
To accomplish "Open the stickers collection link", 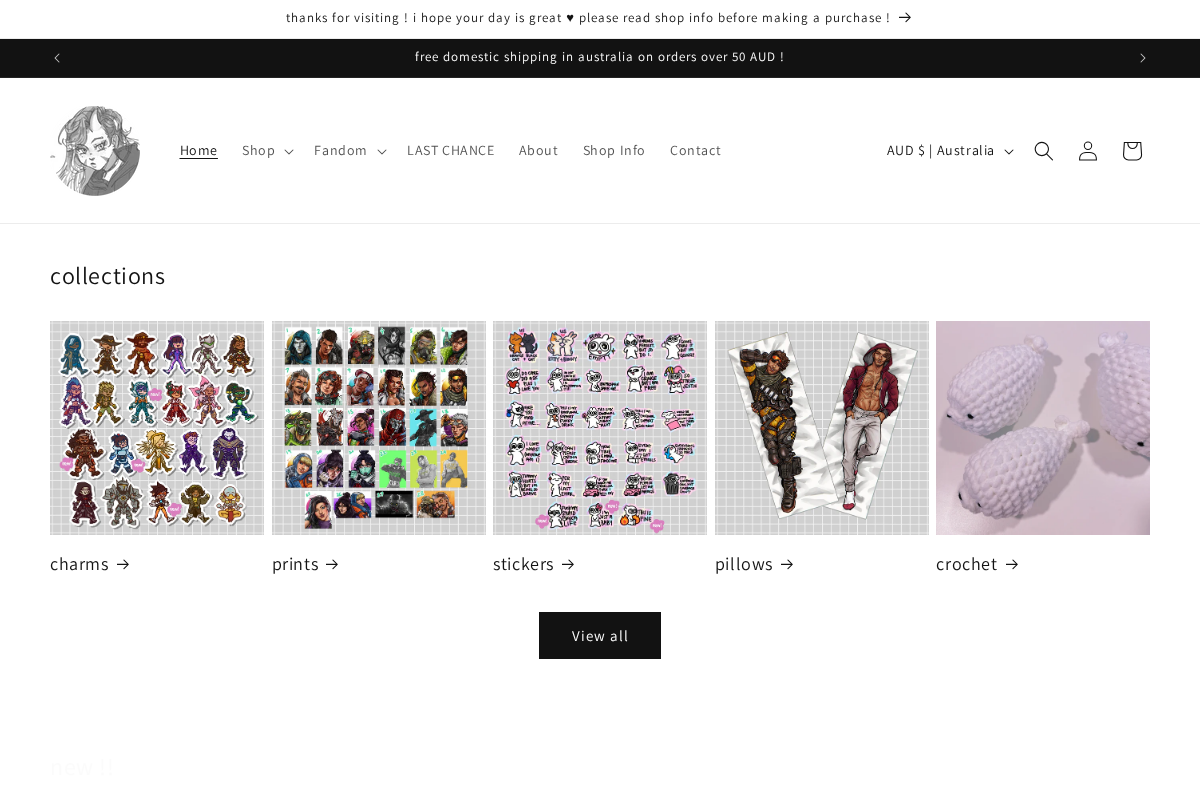I will tap(524, 564).
